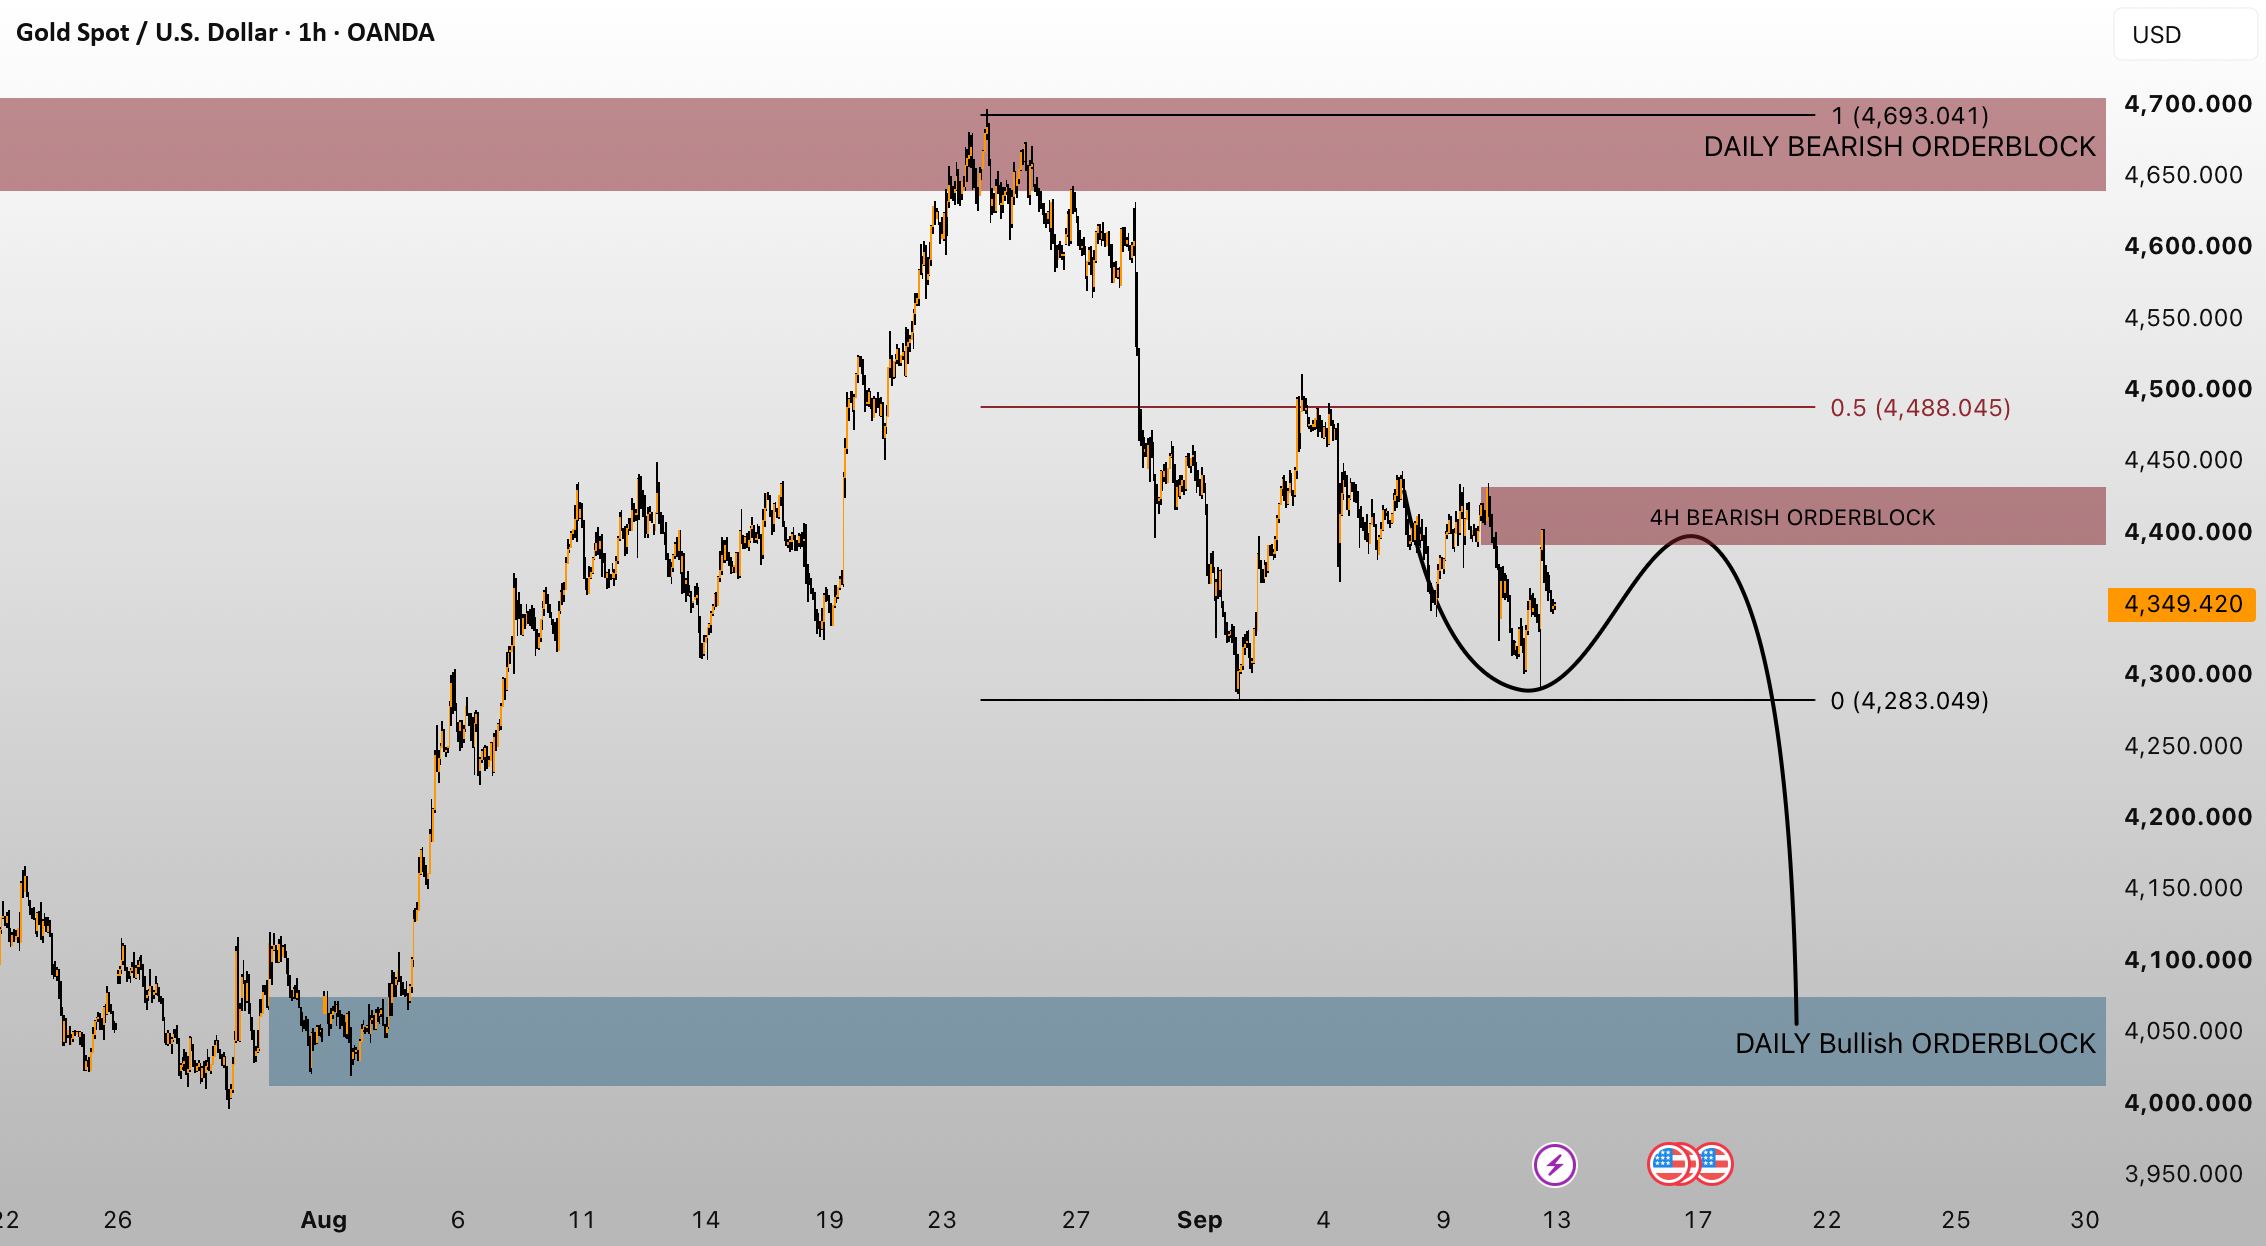
Task: Select the orange 4,349.420 current price label
Action: point(2182,604)
